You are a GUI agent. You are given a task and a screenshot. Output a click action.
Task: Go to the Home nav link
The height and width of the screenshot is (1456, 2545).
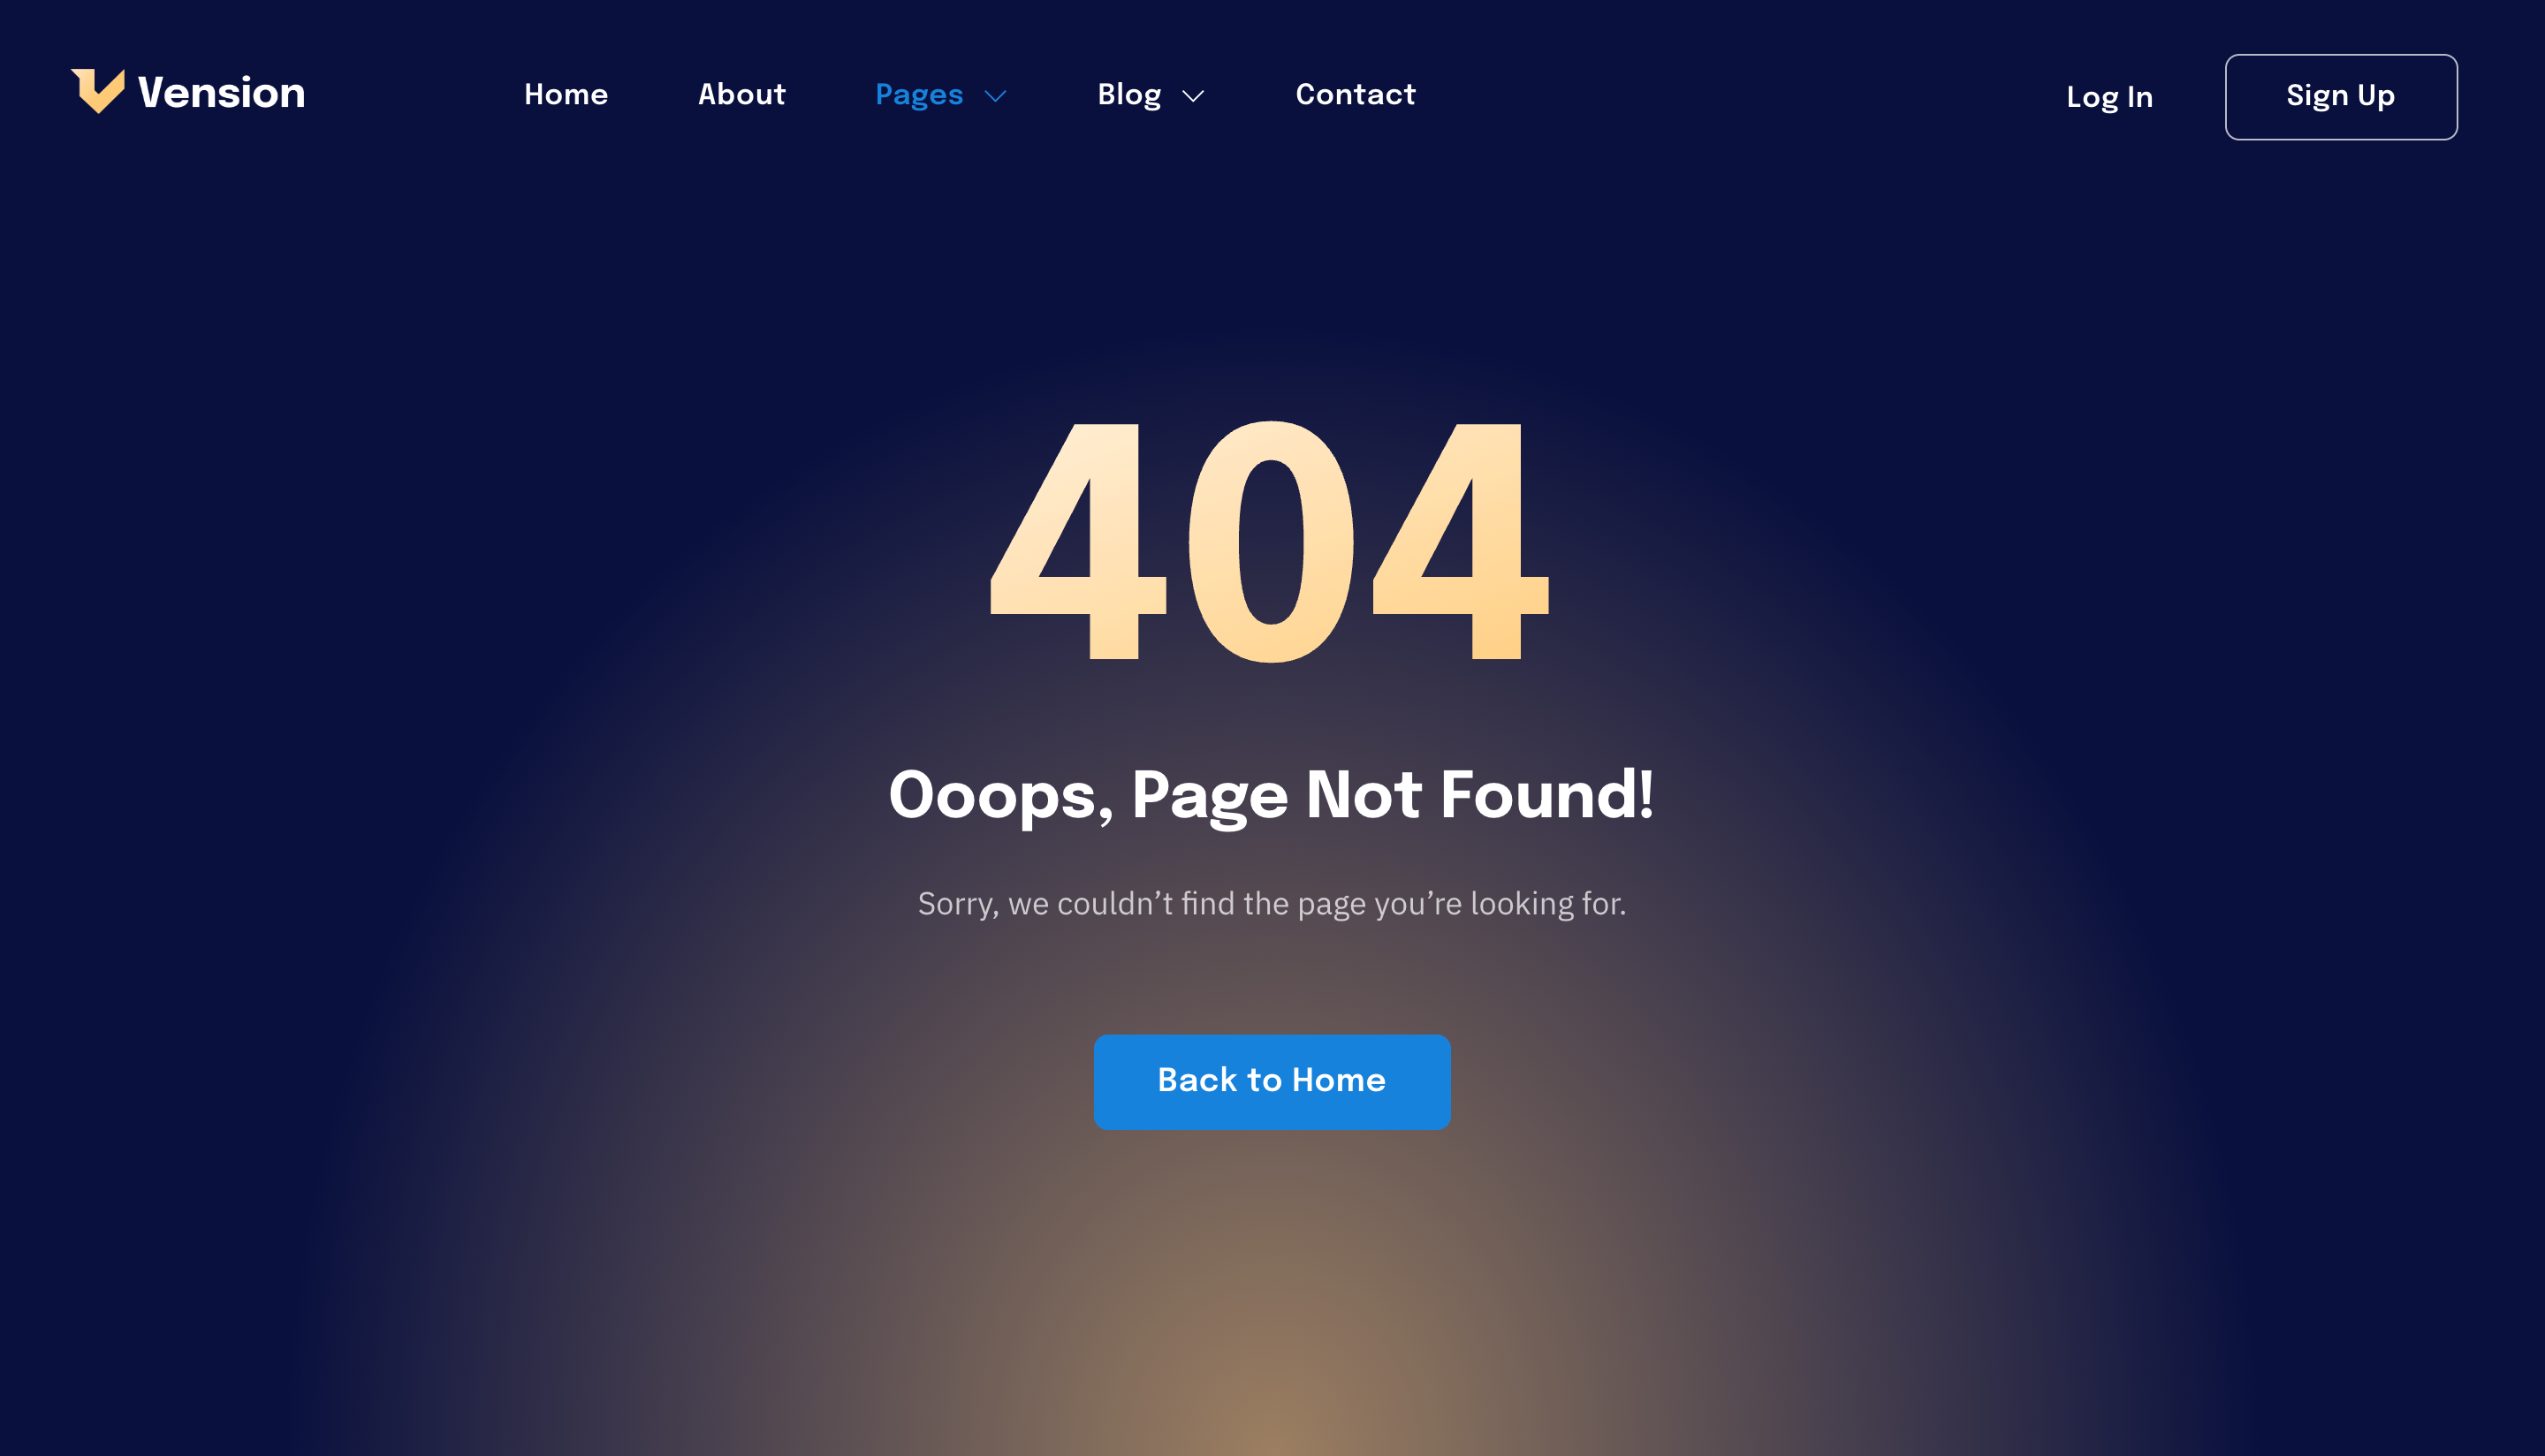click(x=566, y=95)
